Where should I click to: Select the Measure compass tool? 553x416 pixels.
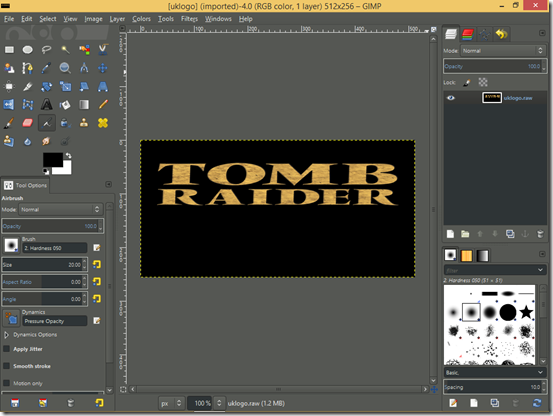point(84,68)
